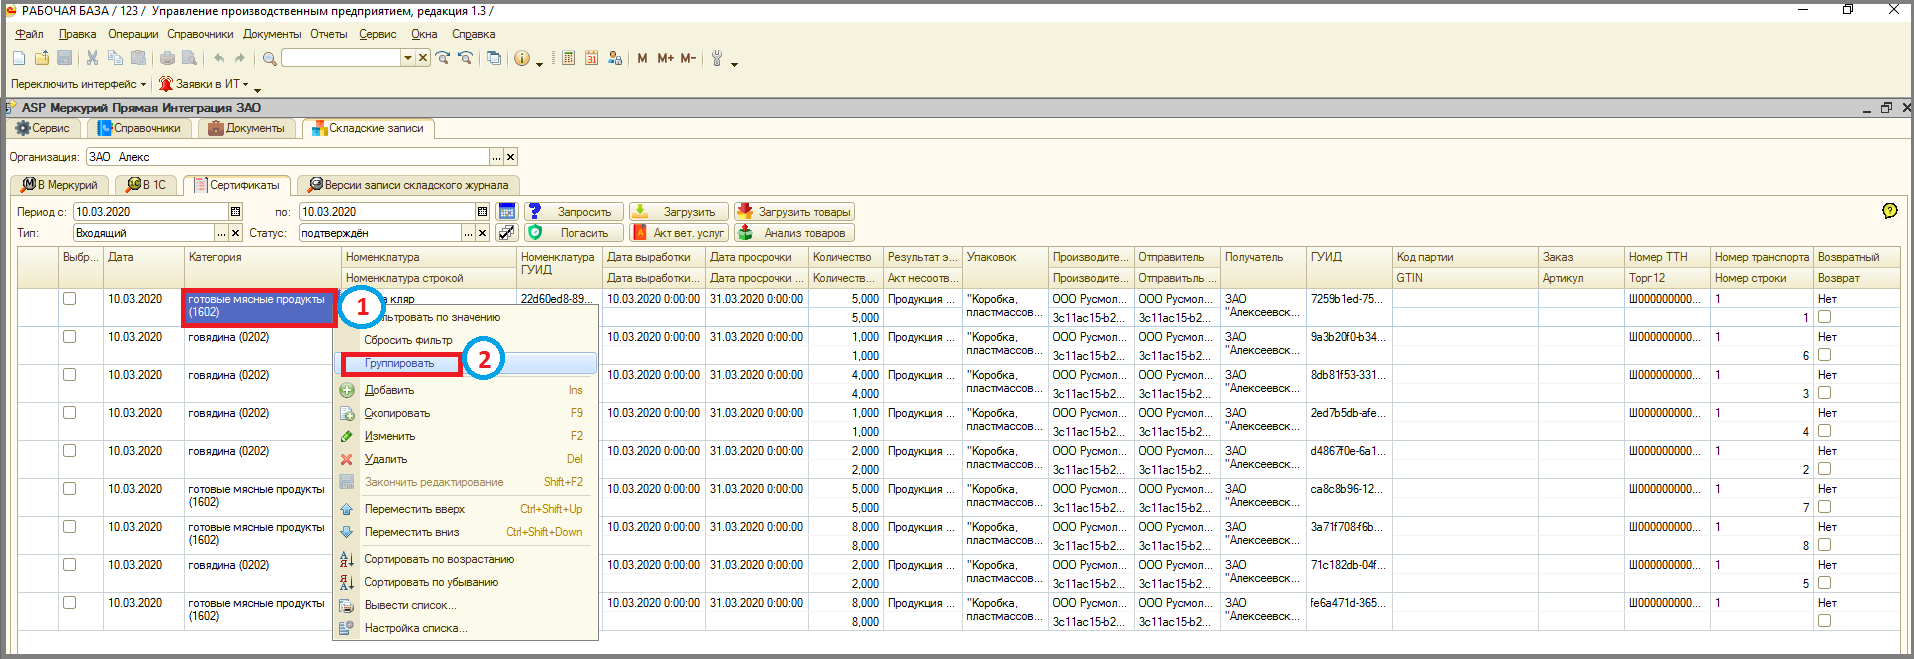The image size is (1914, 659).
Task: Click the period selection calendar icon
Action: pyautogui.click(x=507, y=212)
